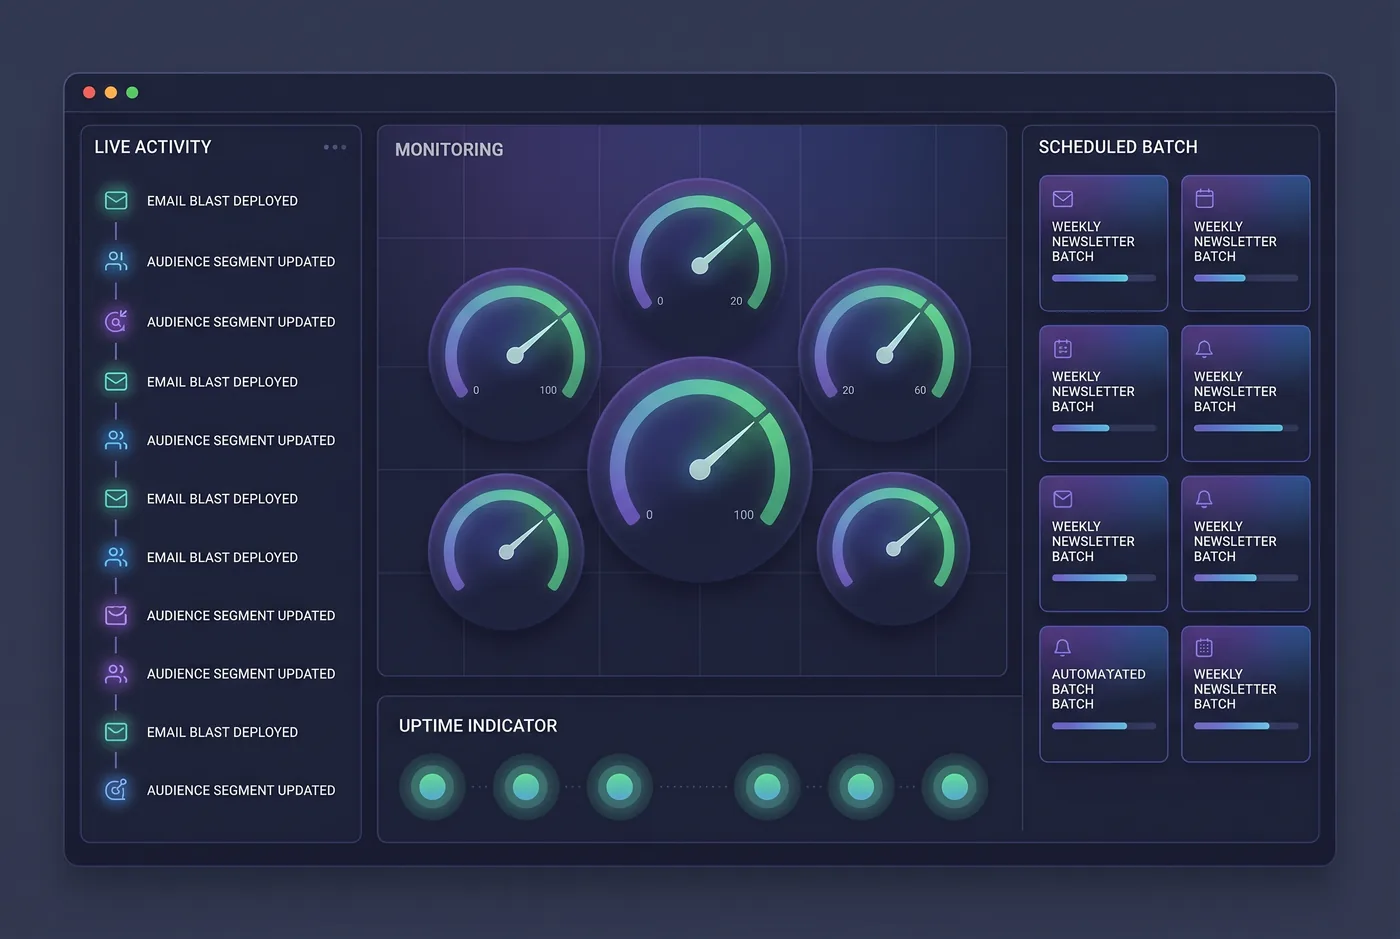
Task: Click the LIVE ACTIVITY panel heading
Action: point(153,147)
